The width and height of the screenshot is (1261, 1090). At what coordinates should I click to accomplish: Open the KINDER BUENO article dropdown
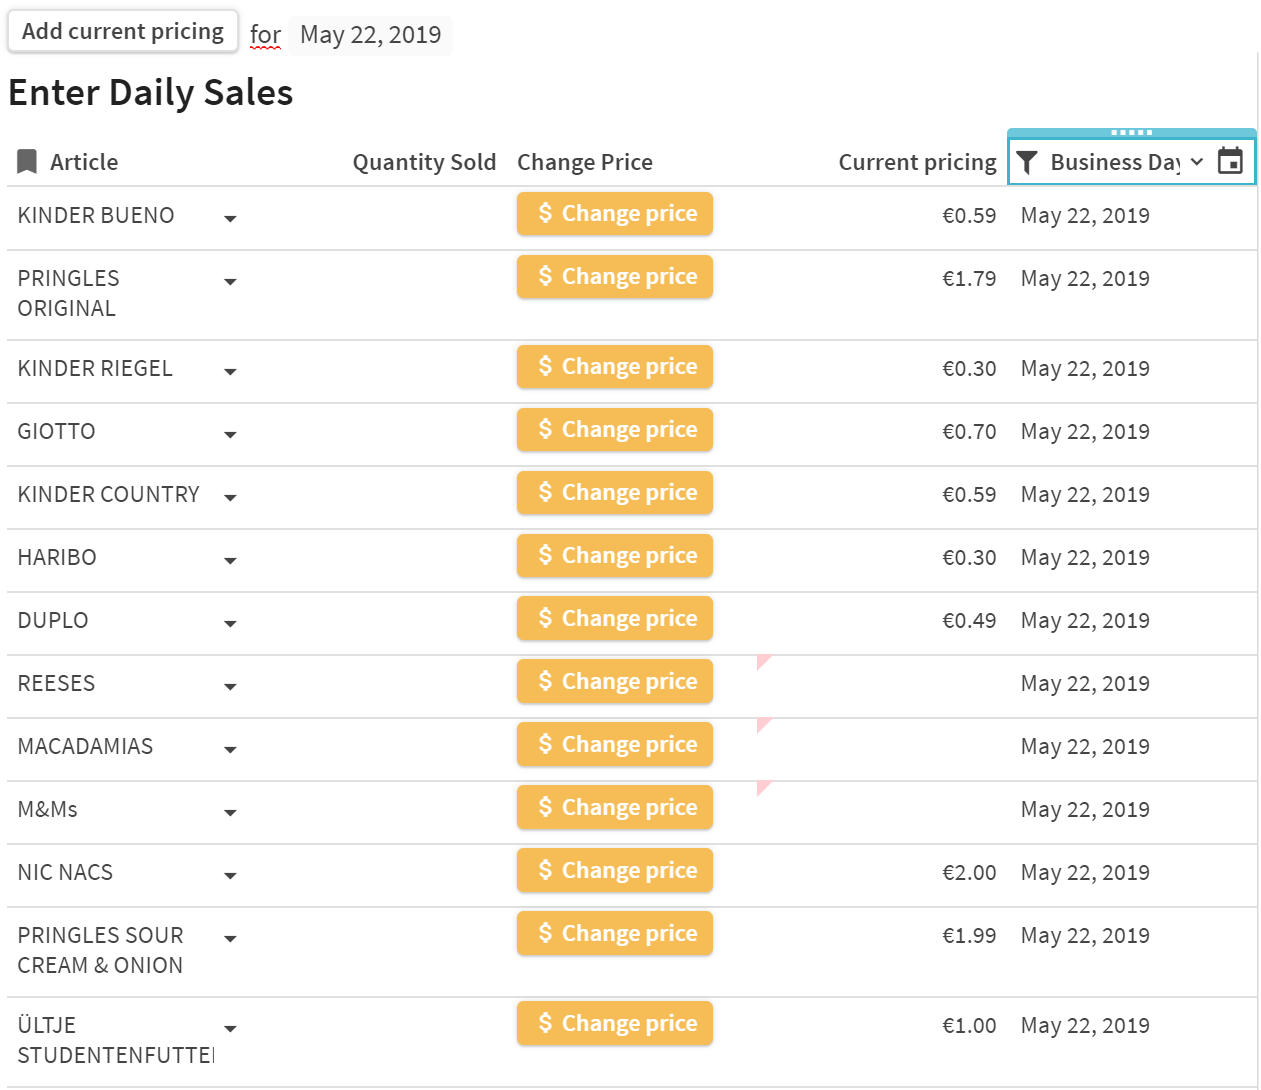point(230,218)
